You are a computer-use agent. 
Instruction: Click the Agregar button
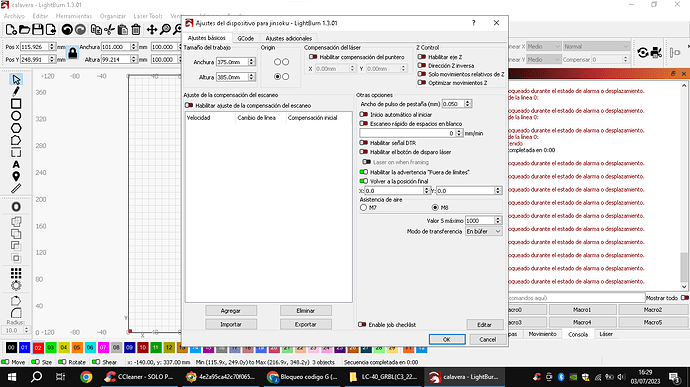(x=231, y=310)
